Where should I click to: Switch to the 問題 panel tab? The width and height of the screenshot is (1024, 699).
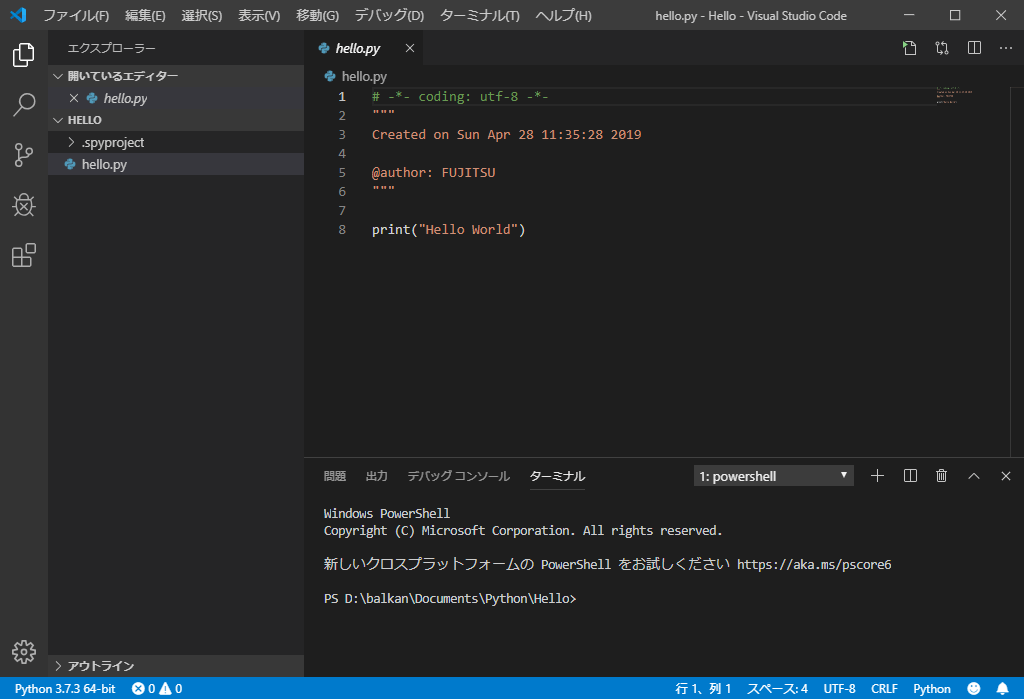[x=335, y=476]
